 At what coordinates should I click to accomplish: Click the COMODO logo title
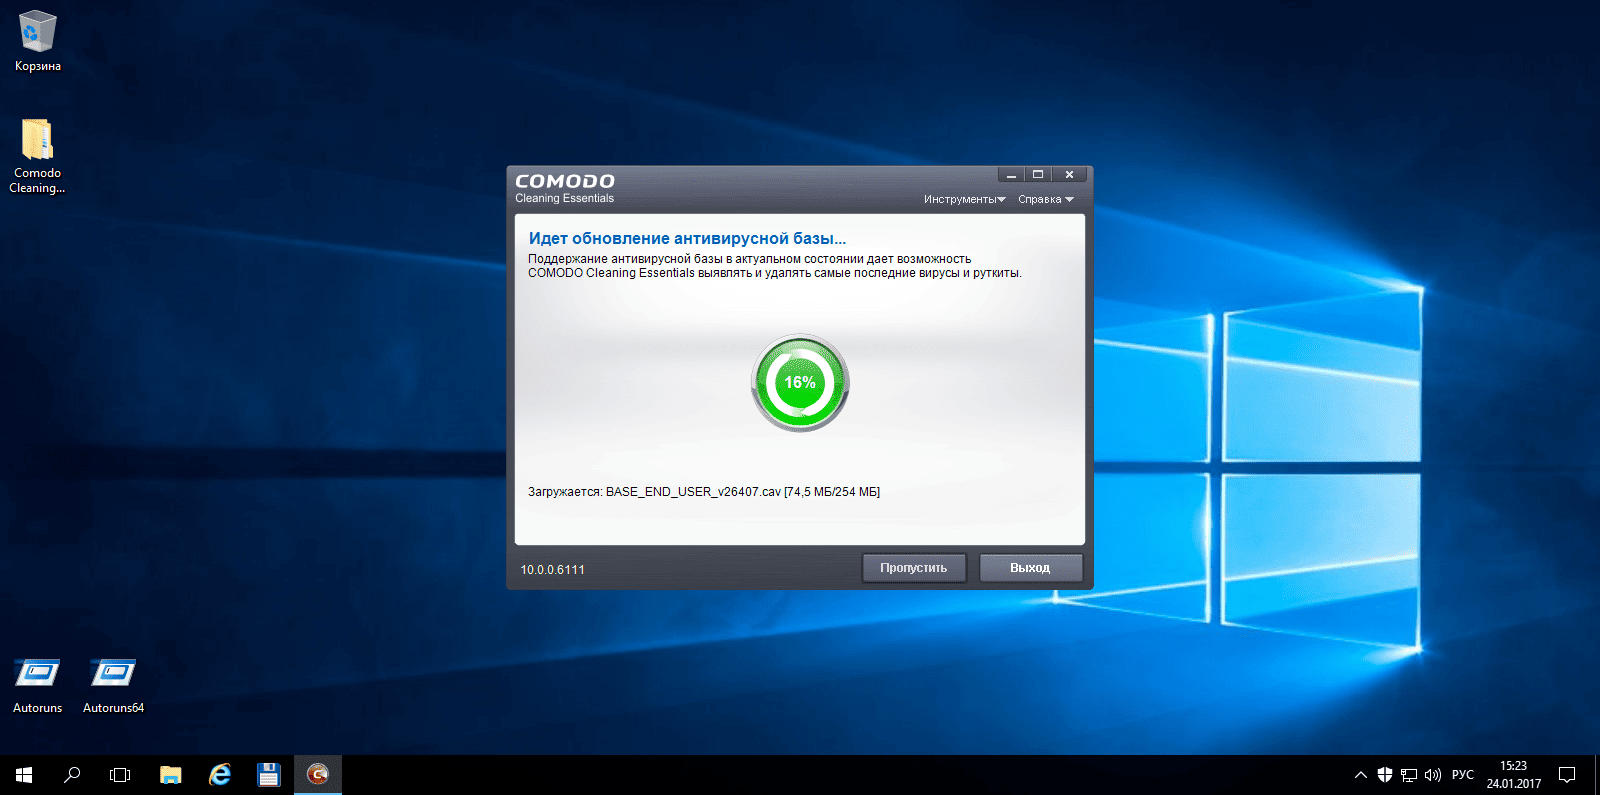pos(565,181)
